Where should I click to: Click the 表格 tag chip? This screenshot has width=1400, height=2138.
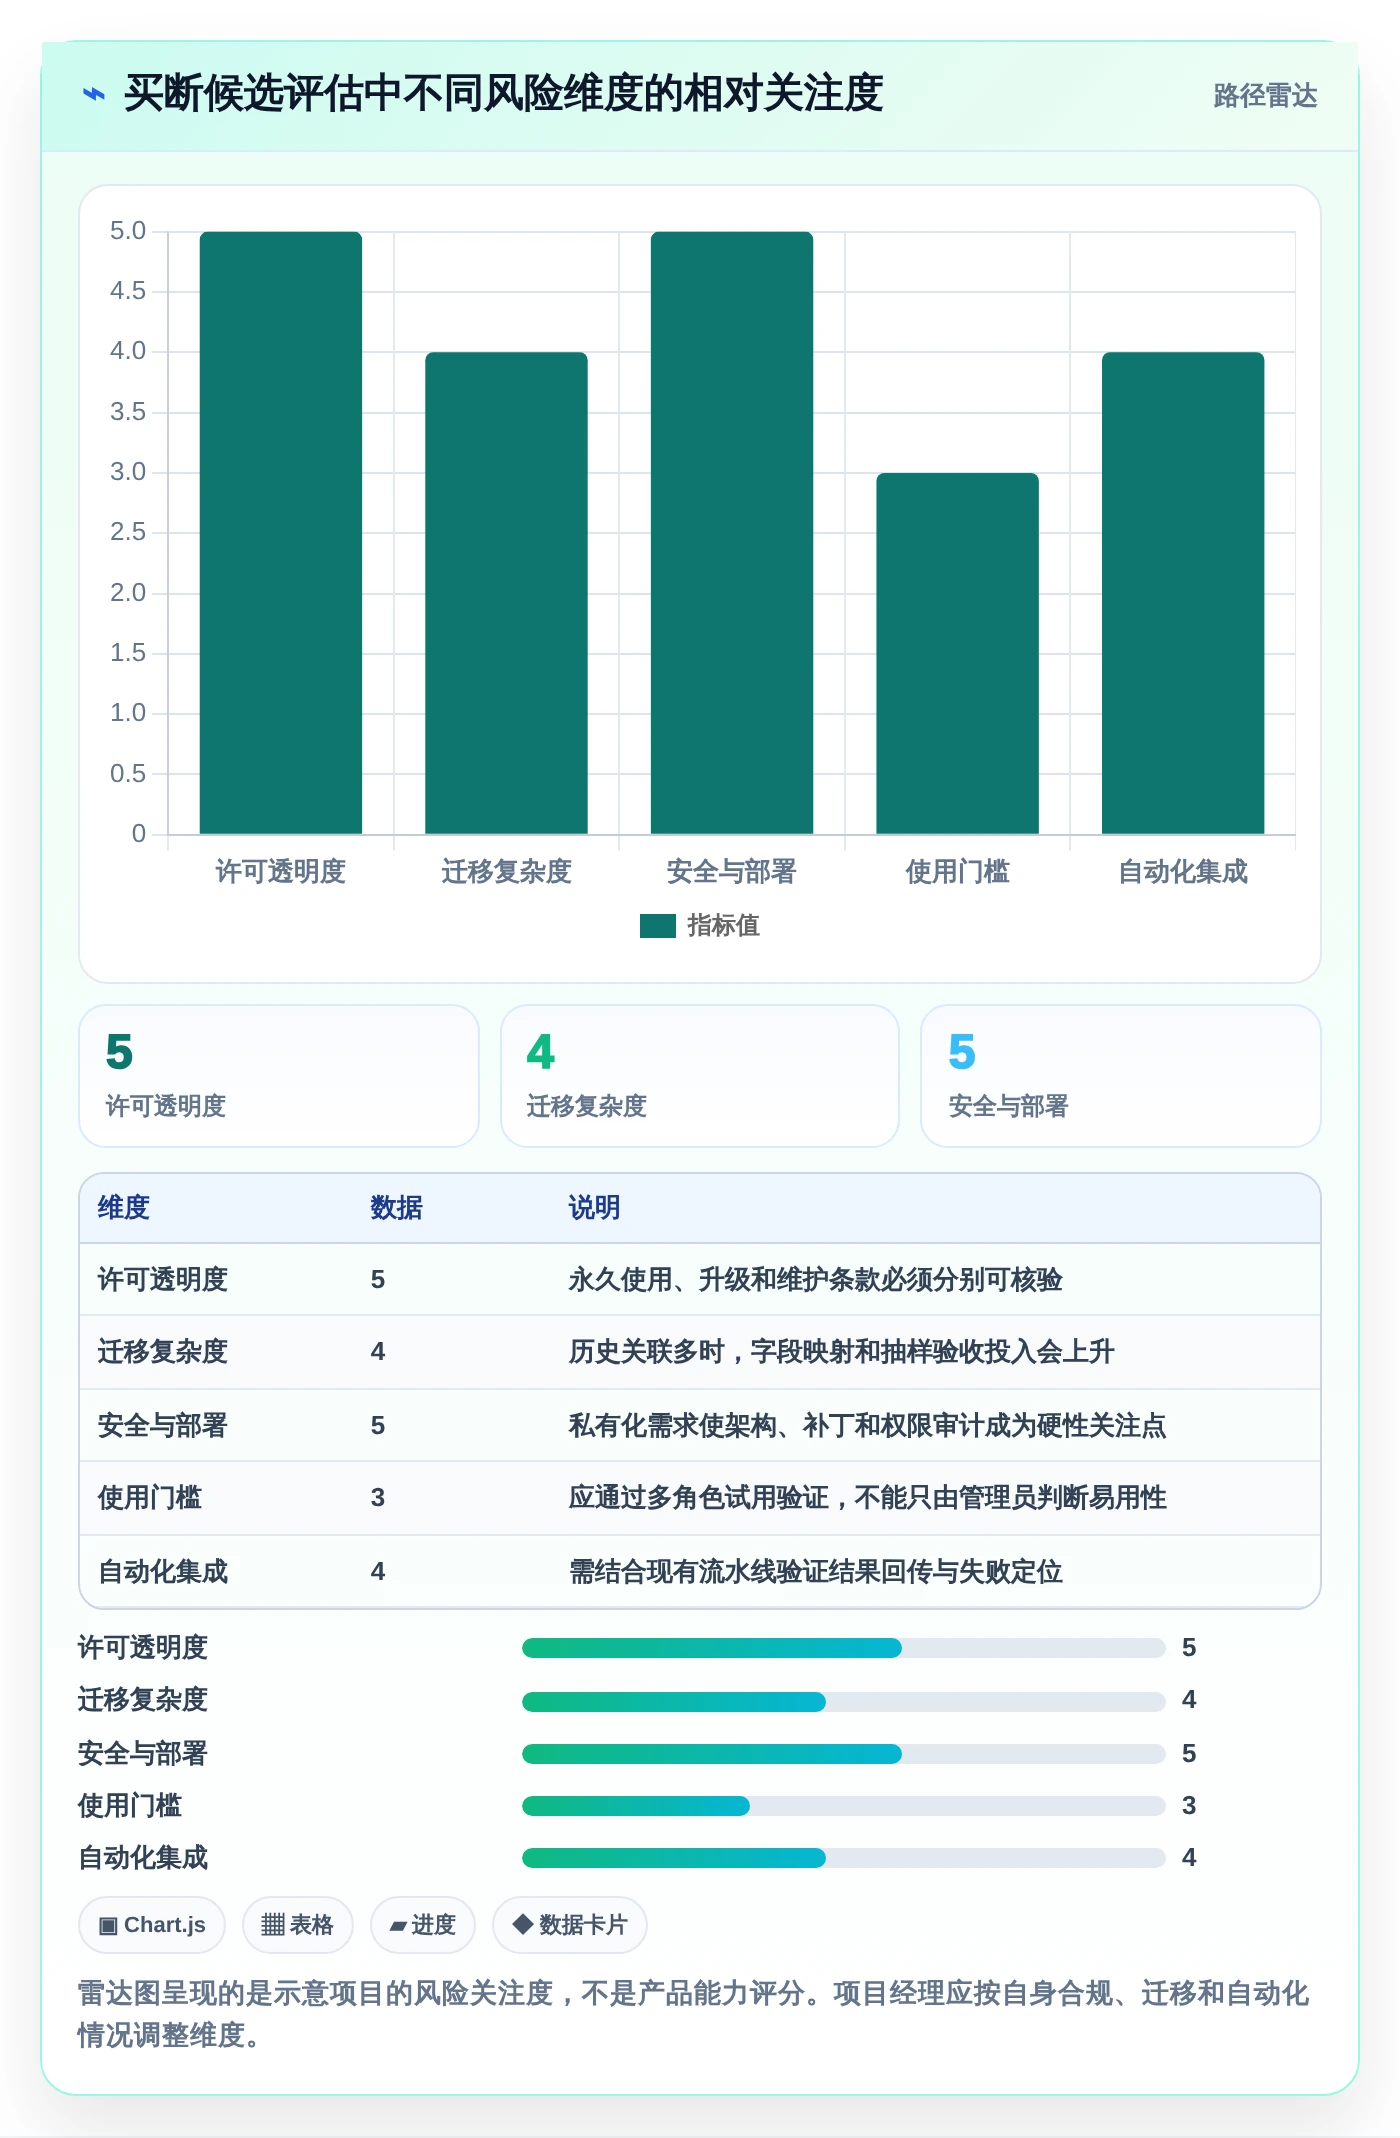[298, 1925]
